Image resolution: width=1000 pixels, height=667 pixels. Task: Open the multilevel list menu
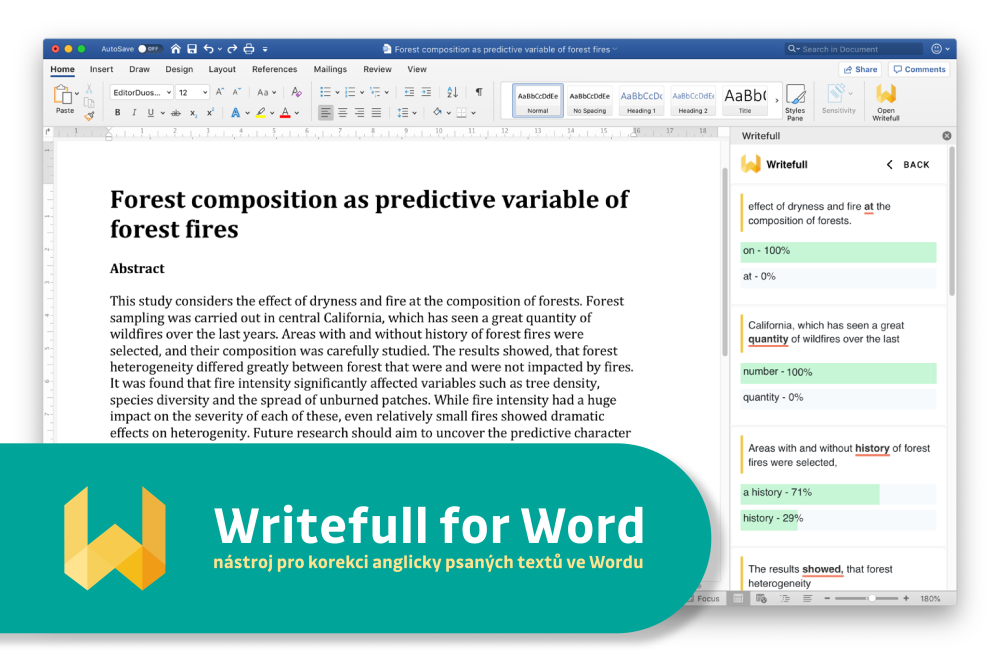coord(379,92)
